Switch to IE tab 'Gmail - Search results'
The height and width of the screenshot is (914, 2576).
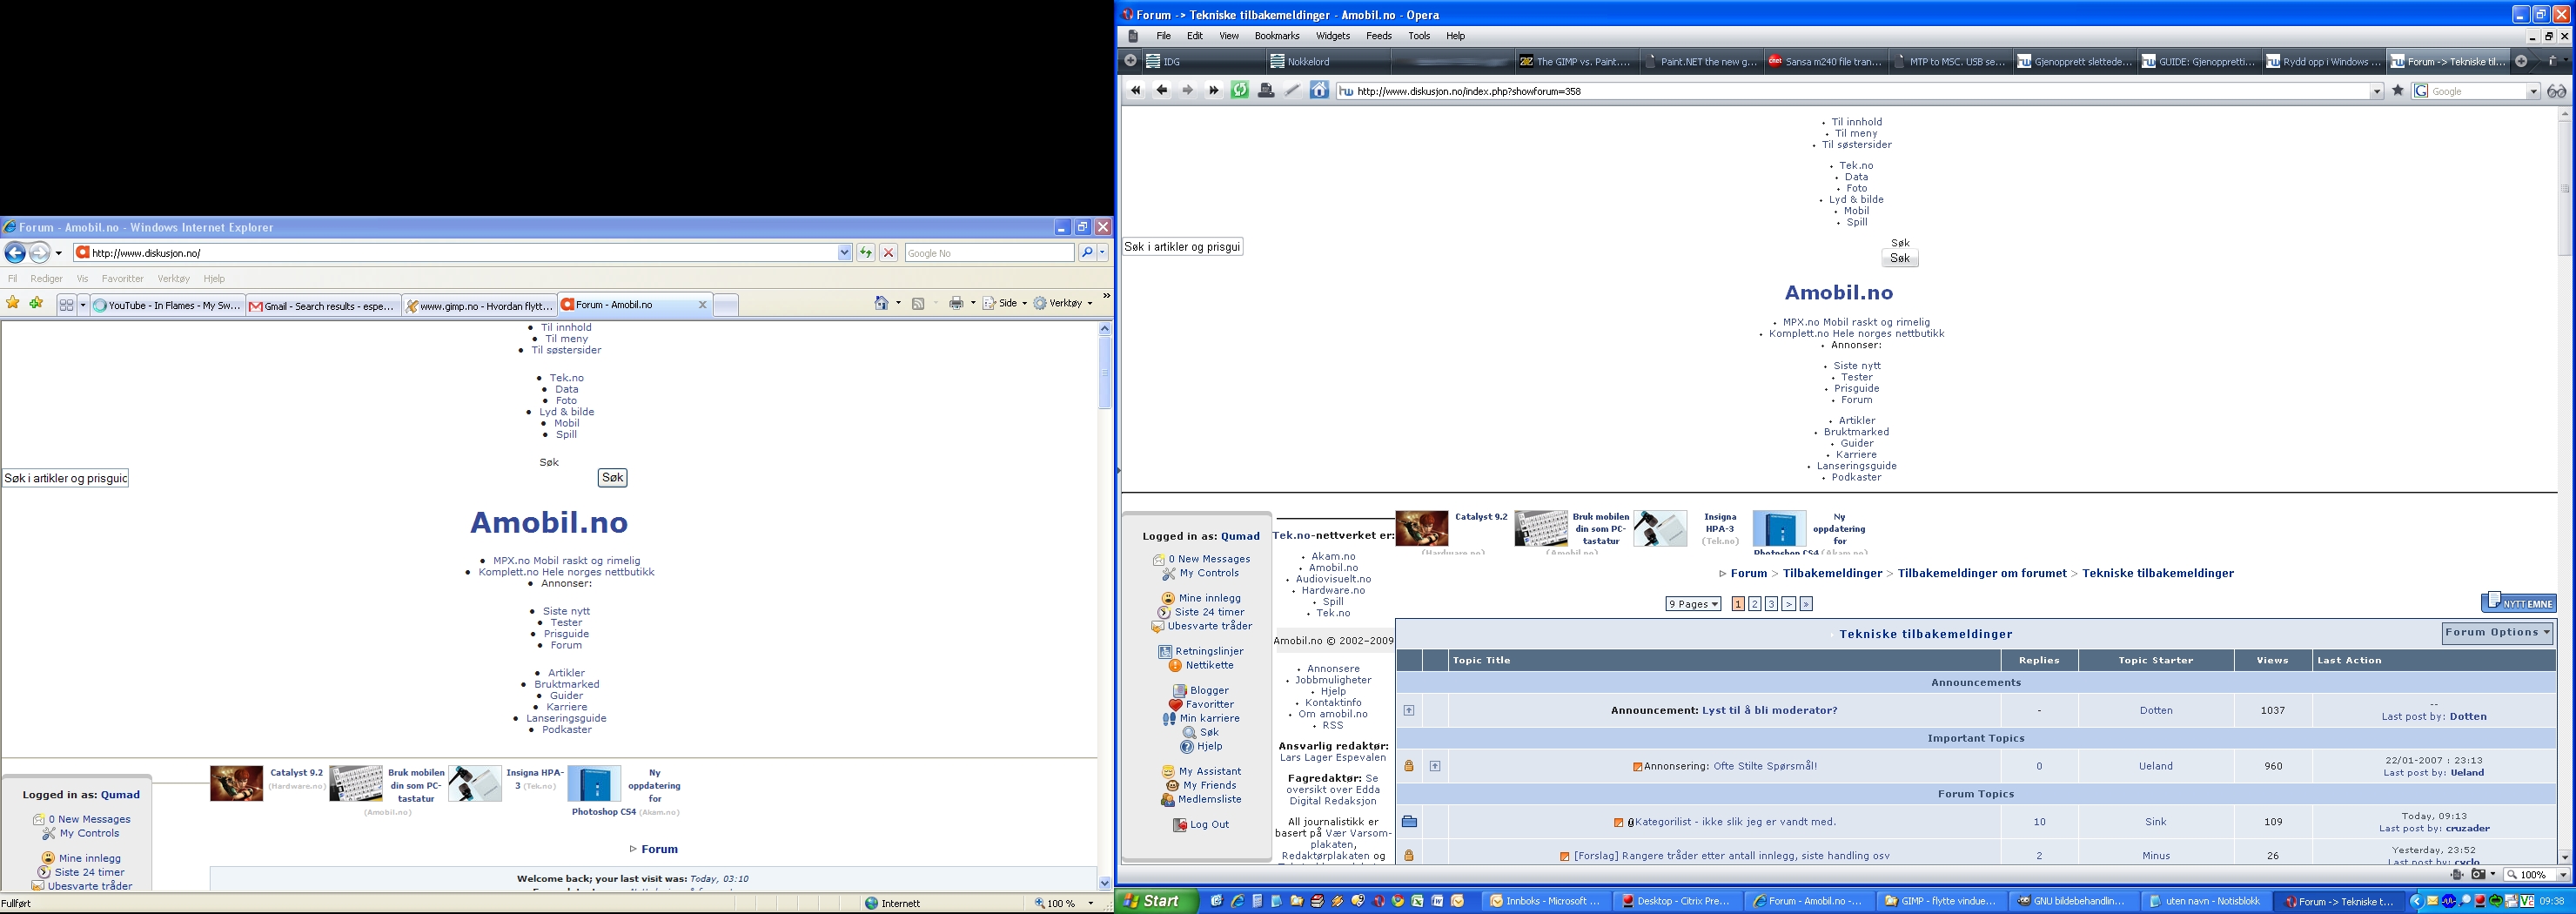click(x=323, y=305)
